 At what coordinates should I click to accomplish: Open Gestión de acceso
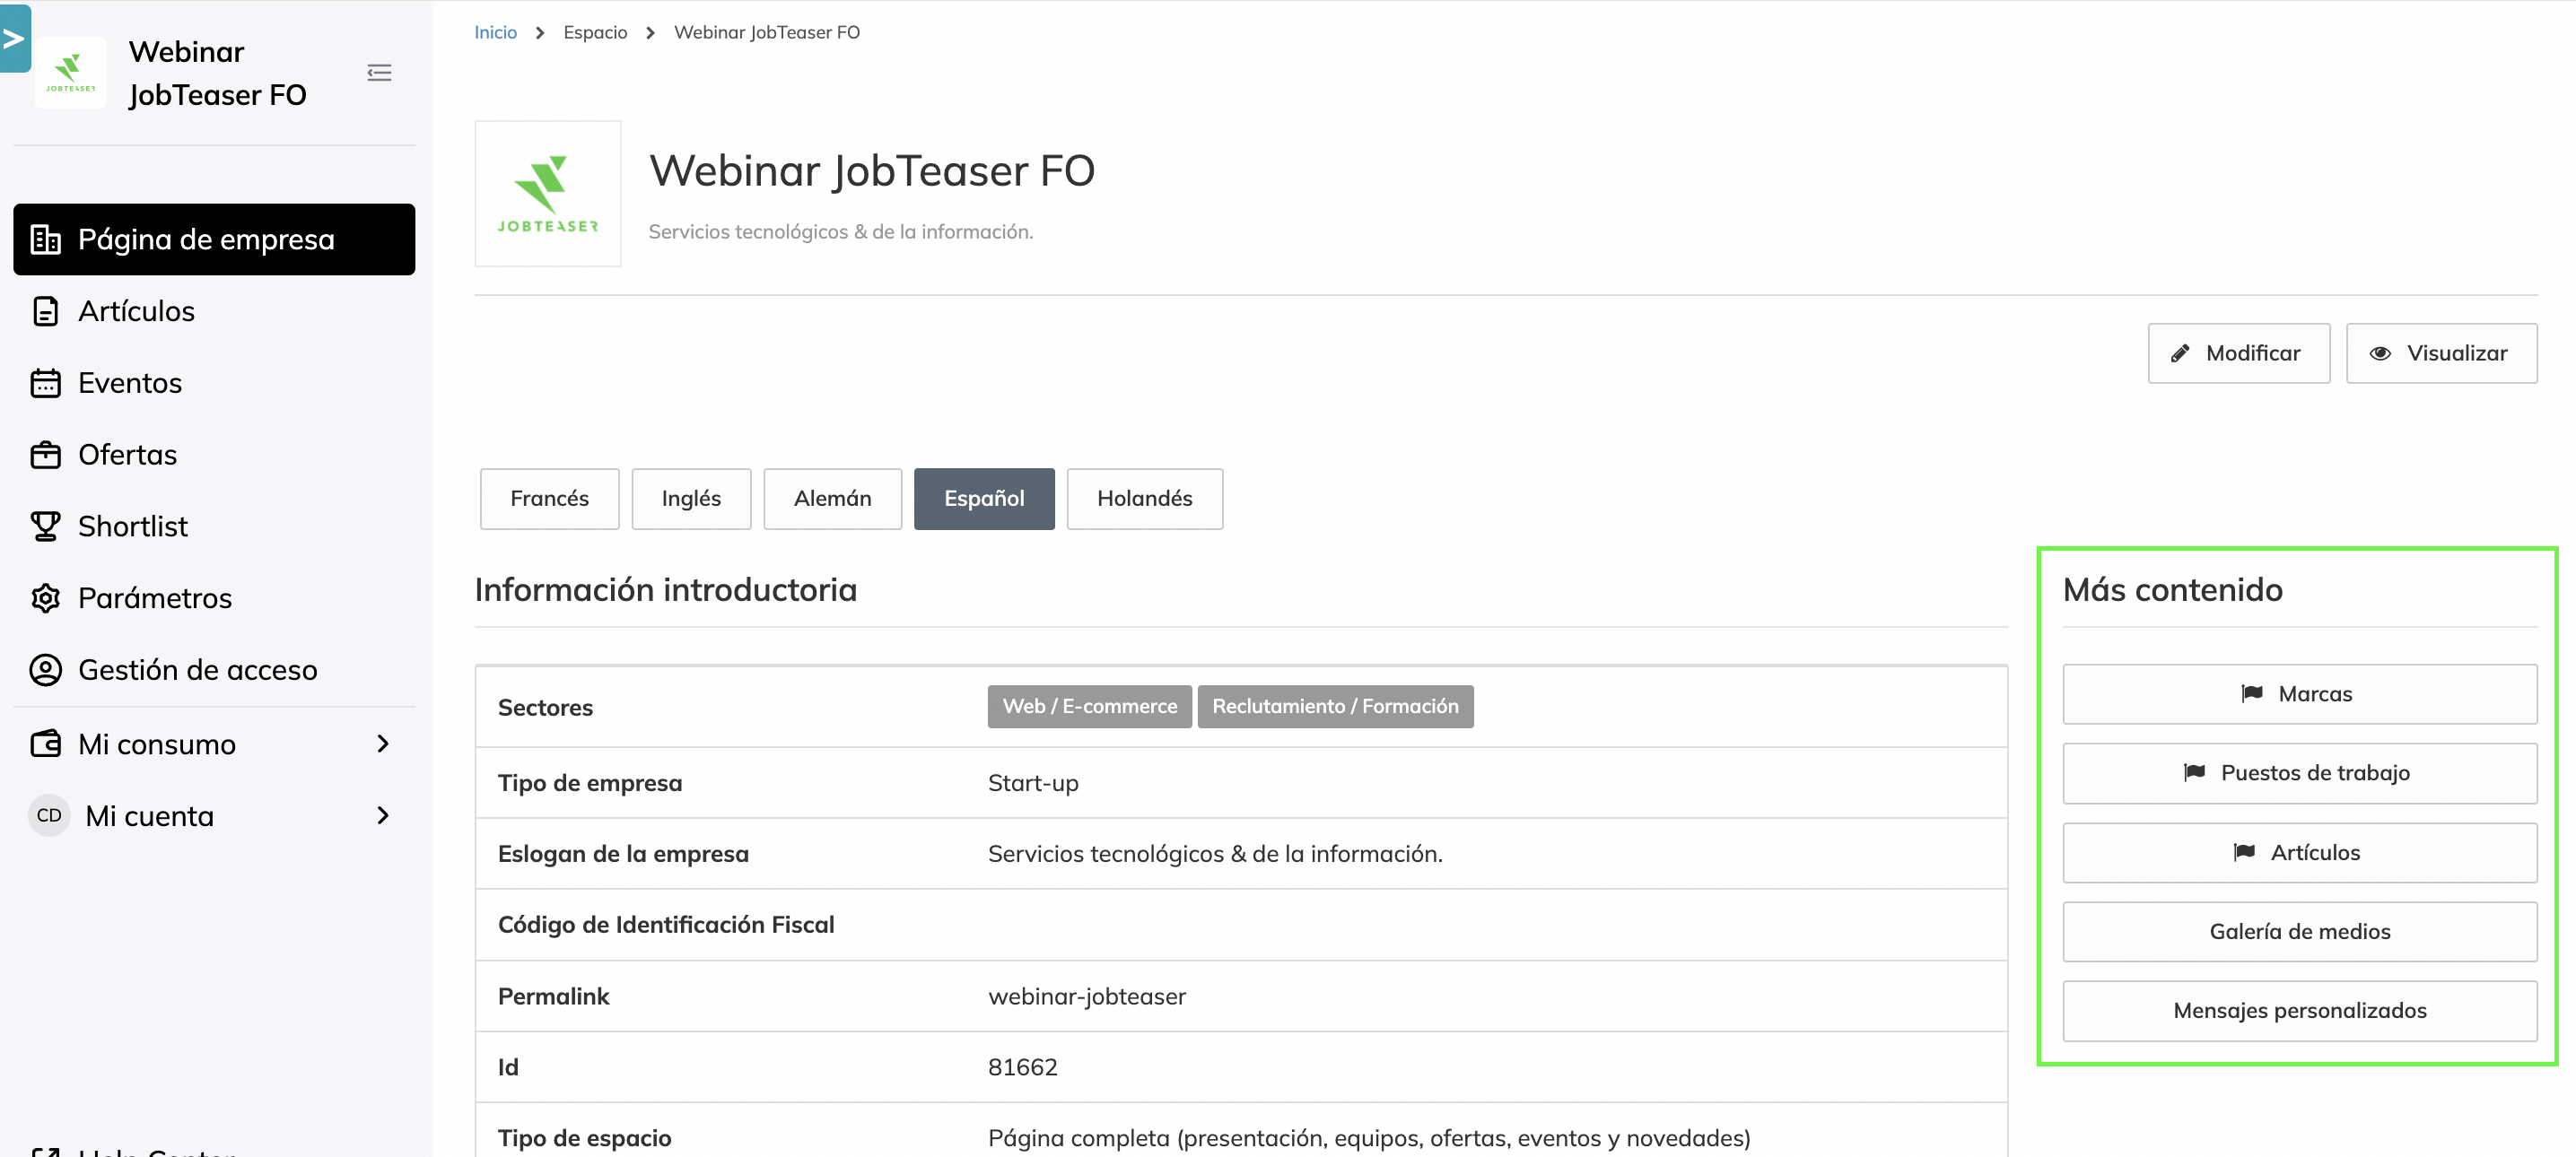(214, 670)
